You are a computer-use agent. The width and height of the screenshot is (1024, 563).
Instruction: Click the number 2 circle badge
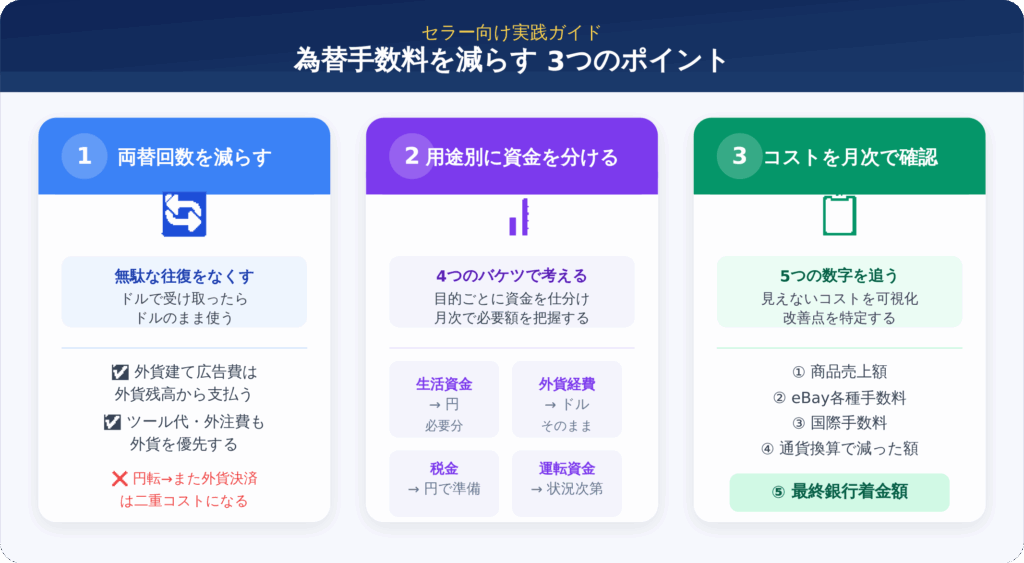[x=411, y=156]
